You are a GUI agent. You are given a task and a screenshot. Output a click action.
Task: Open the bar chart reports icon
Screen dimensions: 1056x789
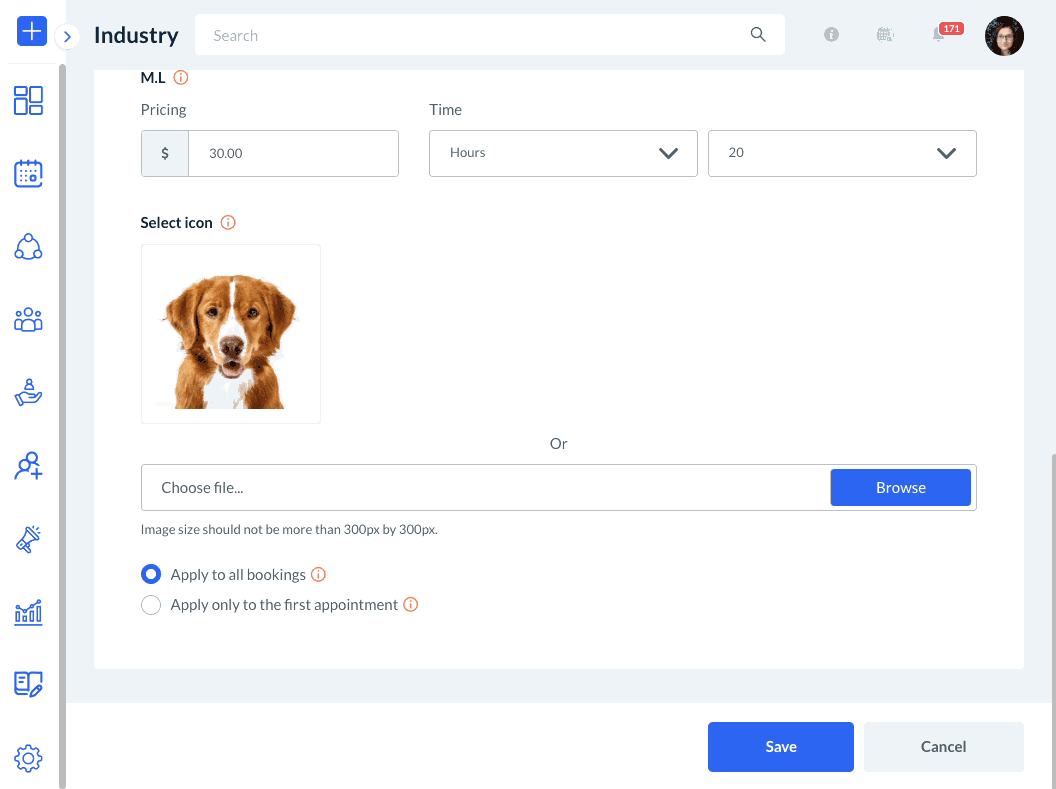(x=28, y=612)
